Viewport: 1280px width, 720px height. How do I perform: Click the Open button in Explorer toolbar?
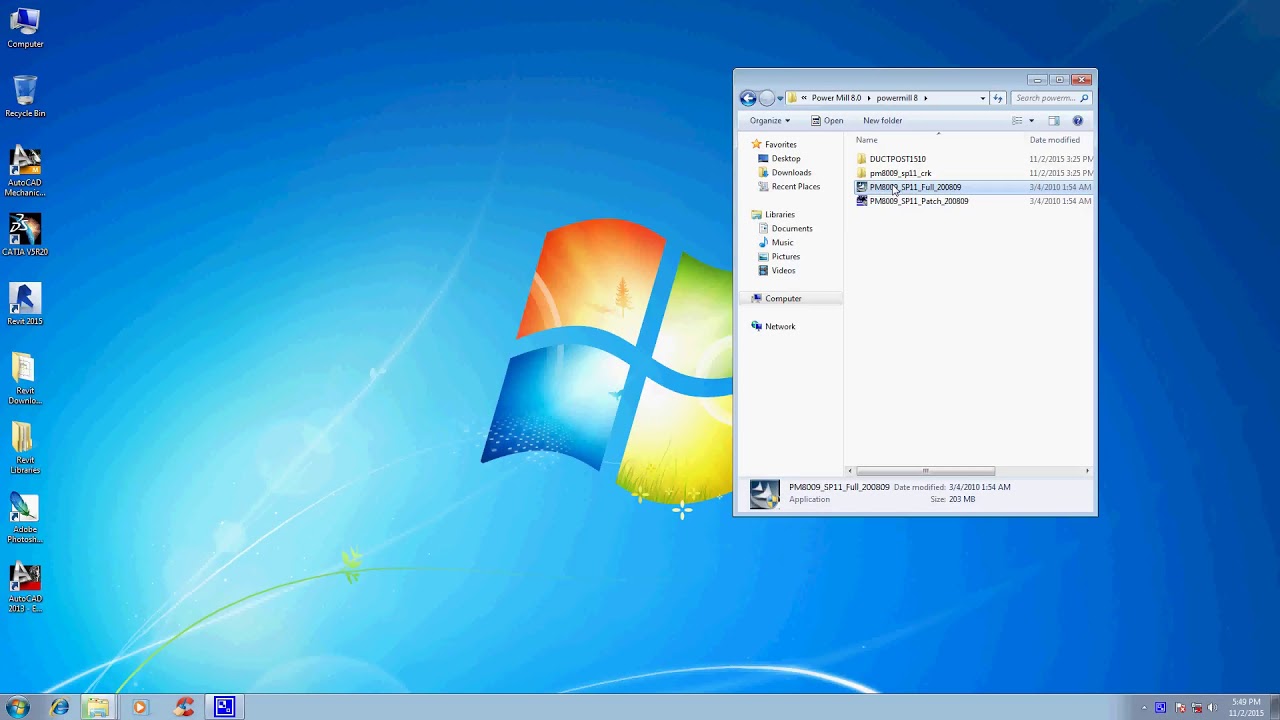[827, 121]
